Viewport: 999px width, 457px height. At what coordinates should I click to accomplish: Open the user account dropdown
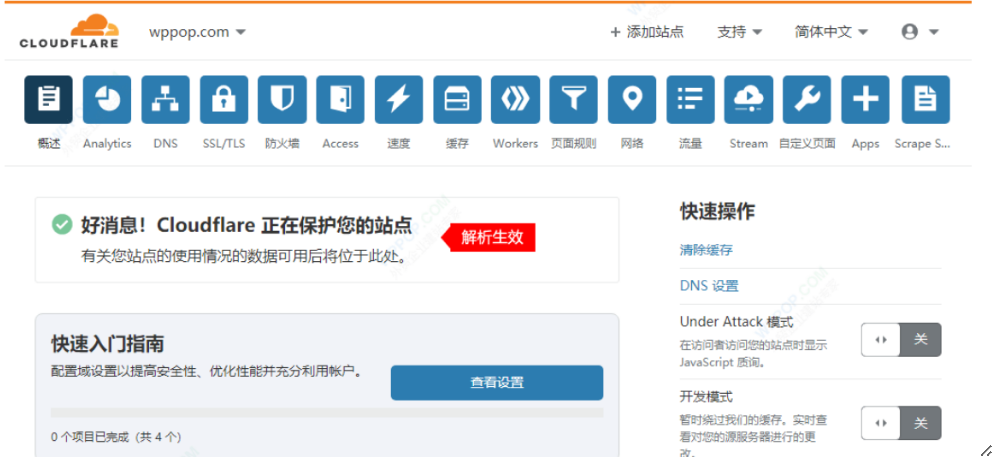tap(919, 32)
